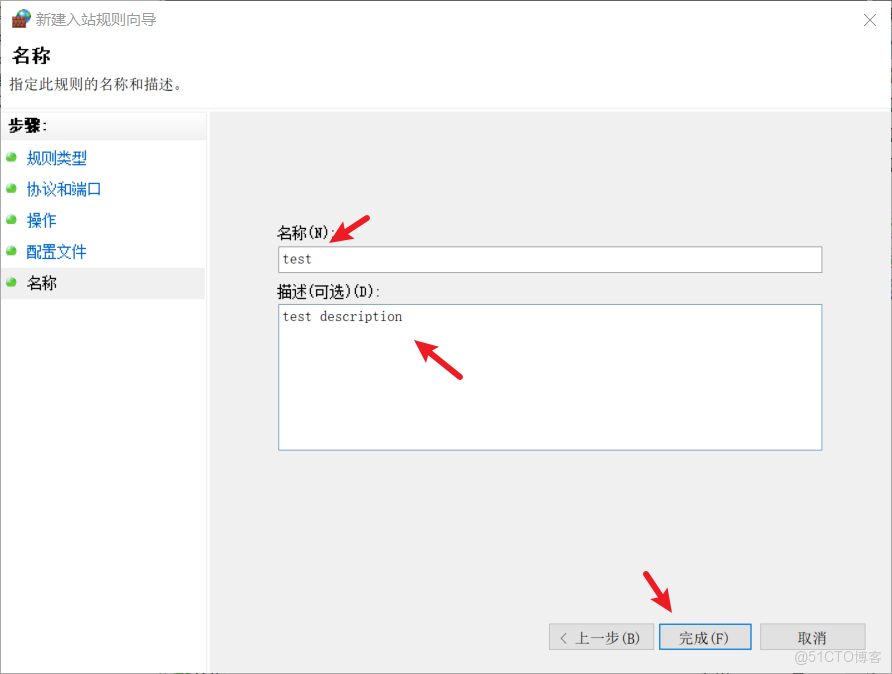Go back to the 规则类型 step
Screen dimensions: 892x674
pyautogui.click(x=58, y=158)
